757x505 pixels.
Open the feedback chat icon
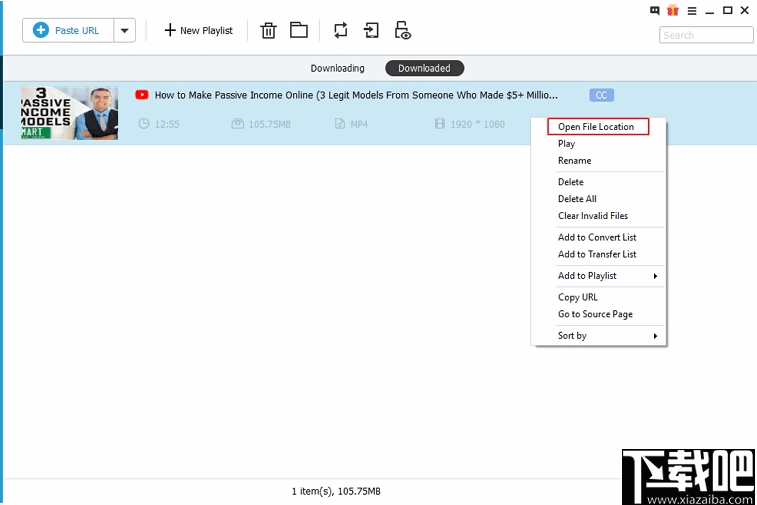pyautogui.click(x=655, y=10)
